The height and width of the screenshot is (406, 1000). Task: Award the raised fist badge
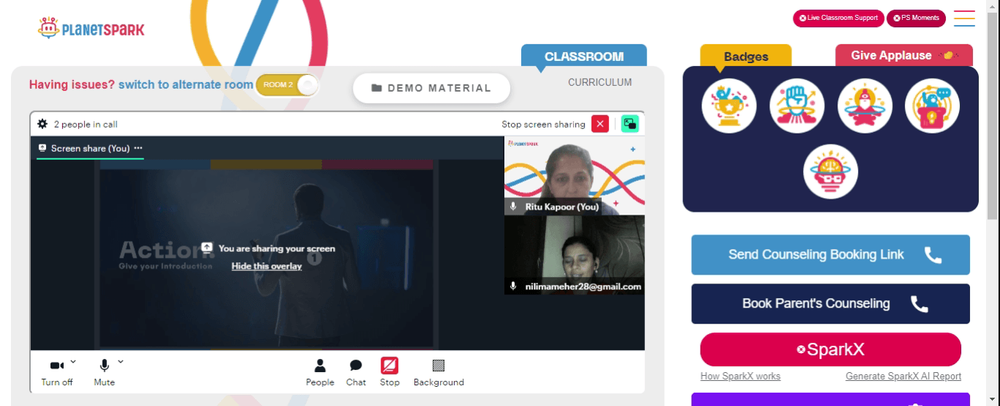[797, 106]
